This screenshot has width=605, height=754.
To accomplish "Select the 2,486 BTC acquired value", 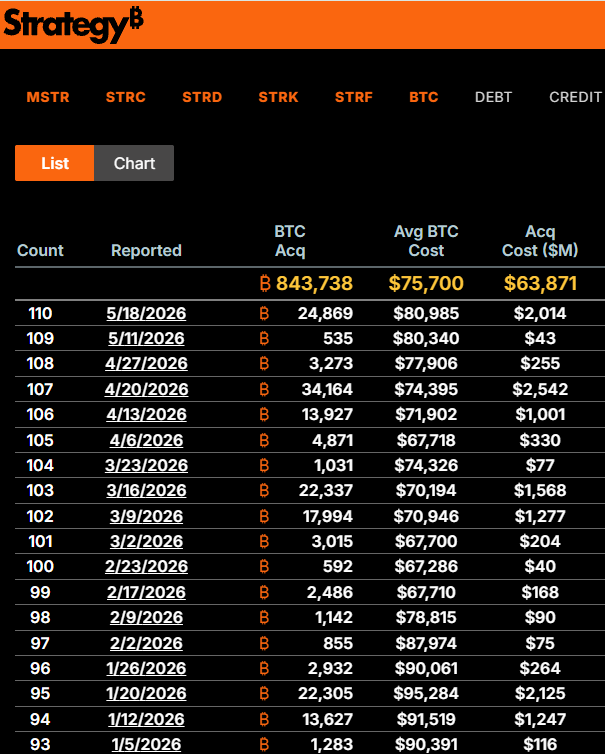I will 330,592.
